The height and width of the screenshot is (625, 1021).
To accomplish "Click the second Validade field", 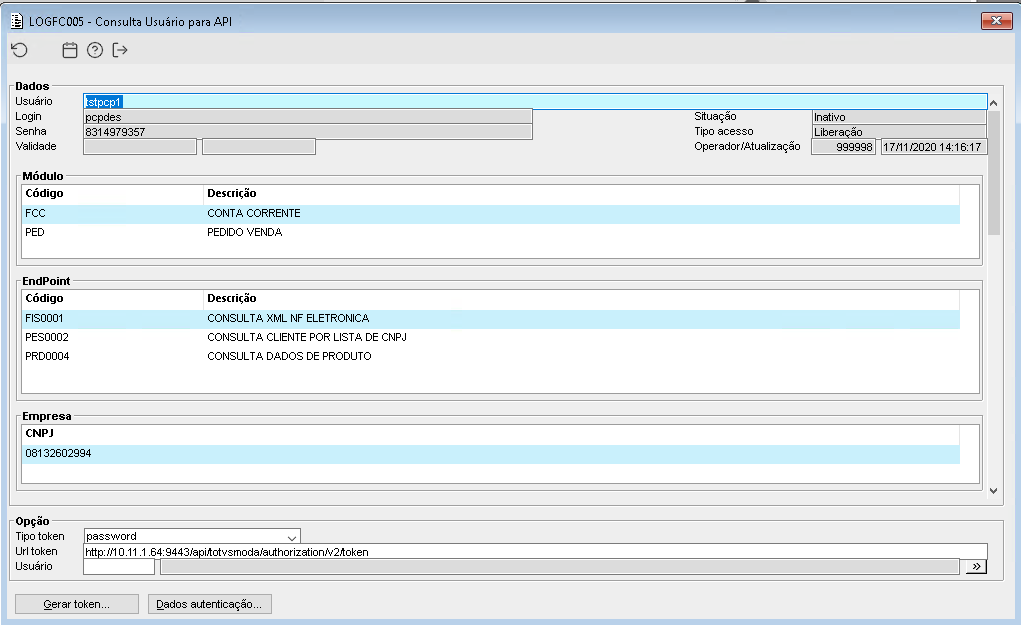I will click(259, 147).
